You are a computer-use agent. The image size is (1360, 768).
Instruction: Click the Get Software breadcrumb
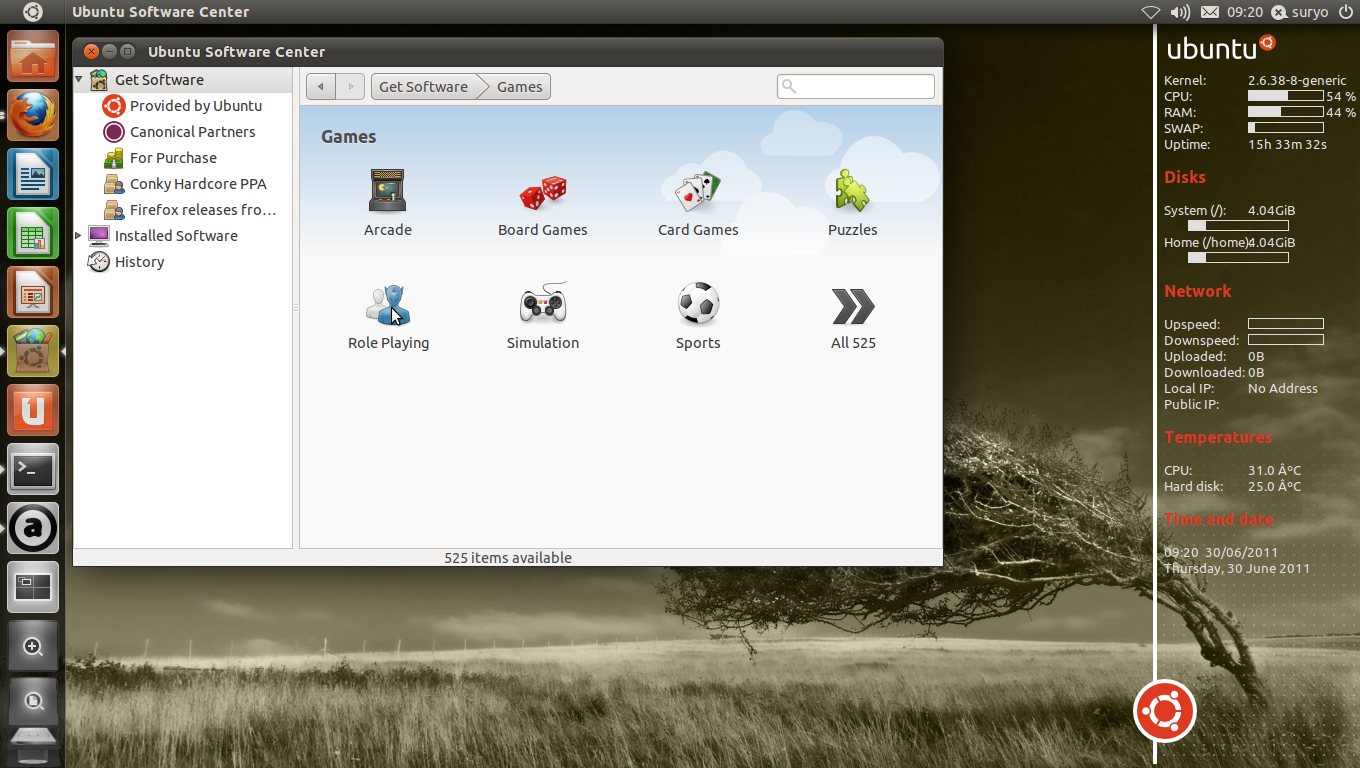(423, 87)
